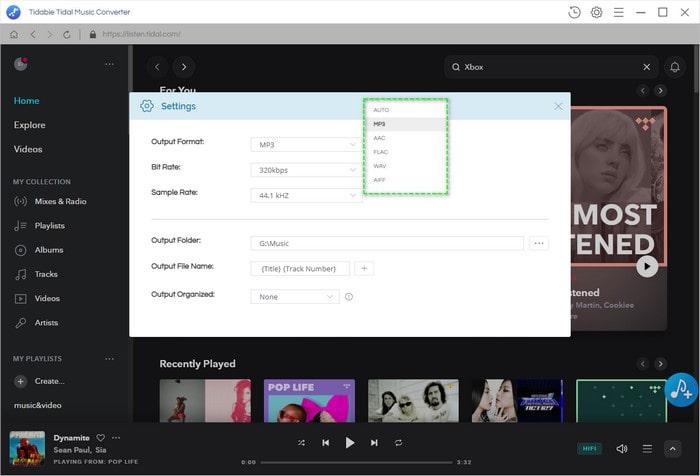Toggle shuffle playback
Screen dimensions: 700x476
[x=301, y=443]
